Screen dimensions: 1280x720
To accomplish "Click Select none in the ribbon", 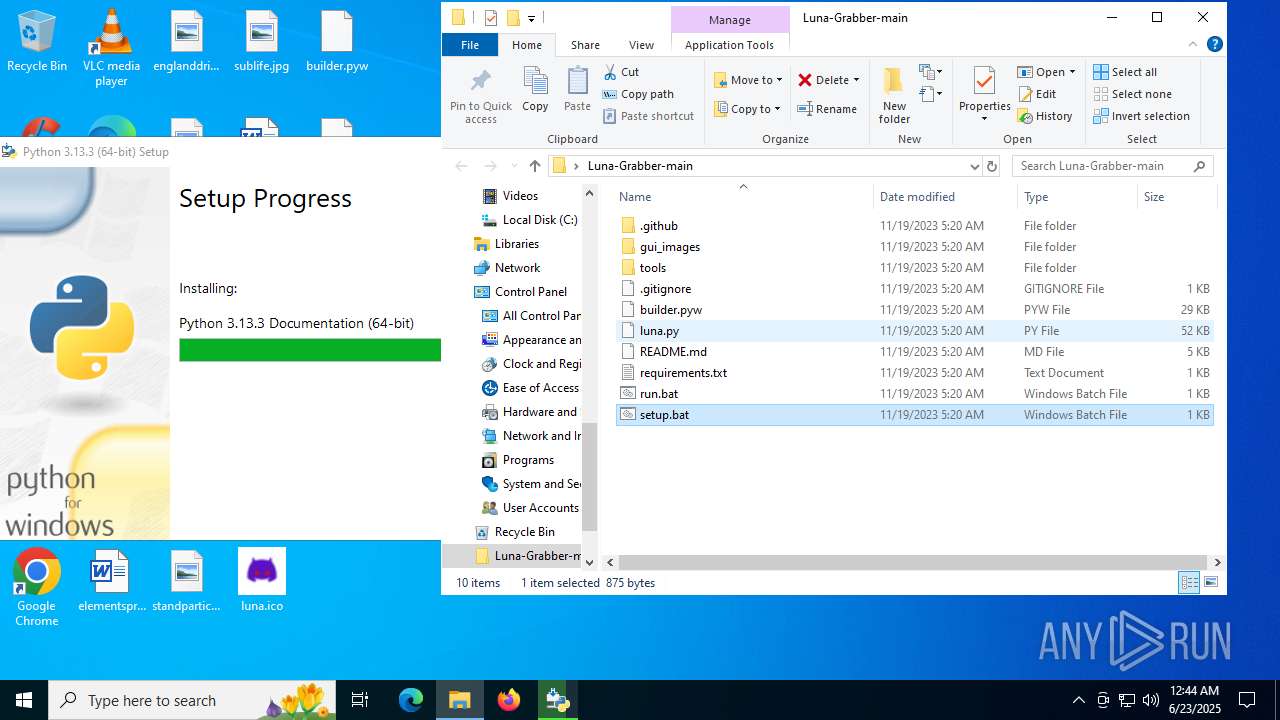I will coord(1132,94).
